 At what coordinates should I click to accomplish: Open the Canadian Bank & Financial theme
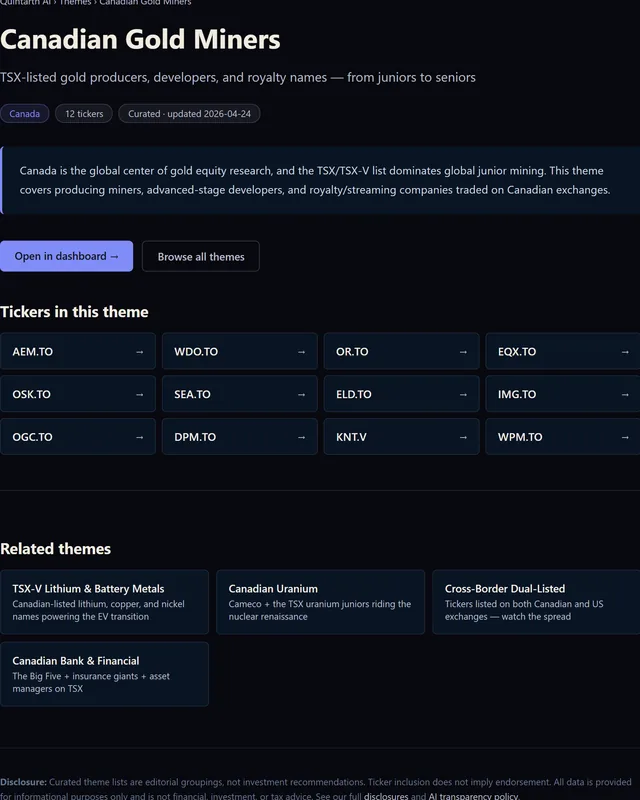104,674
